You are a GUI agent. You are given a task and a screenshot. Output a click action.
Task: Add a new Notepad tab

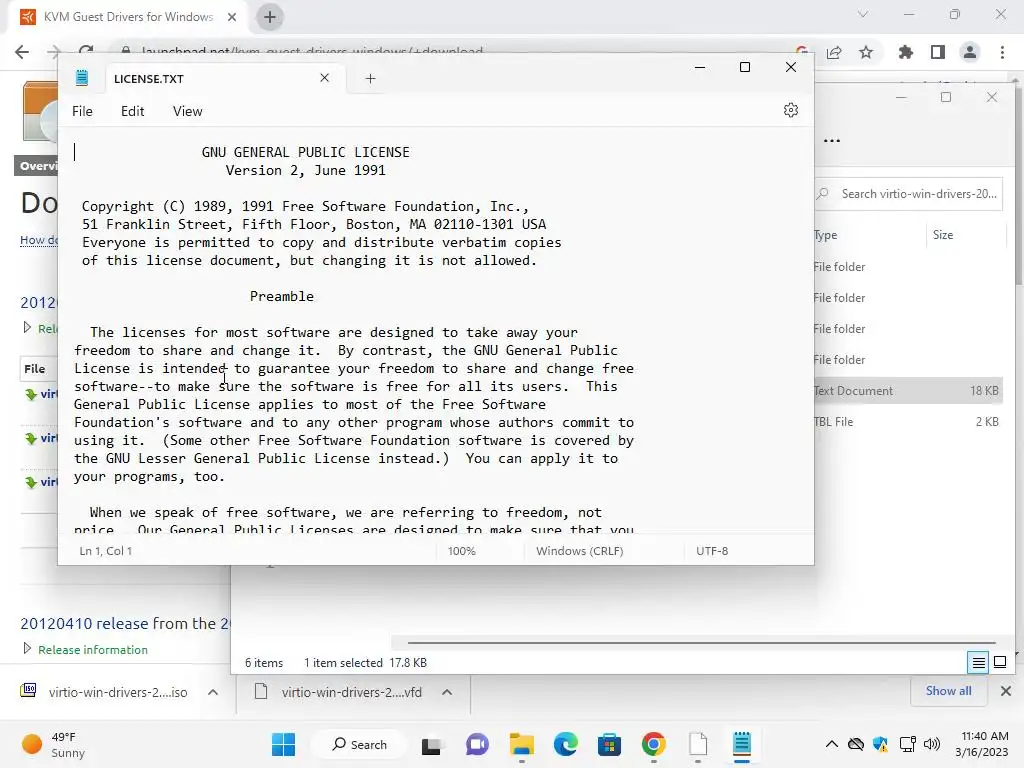coord(370,78)
